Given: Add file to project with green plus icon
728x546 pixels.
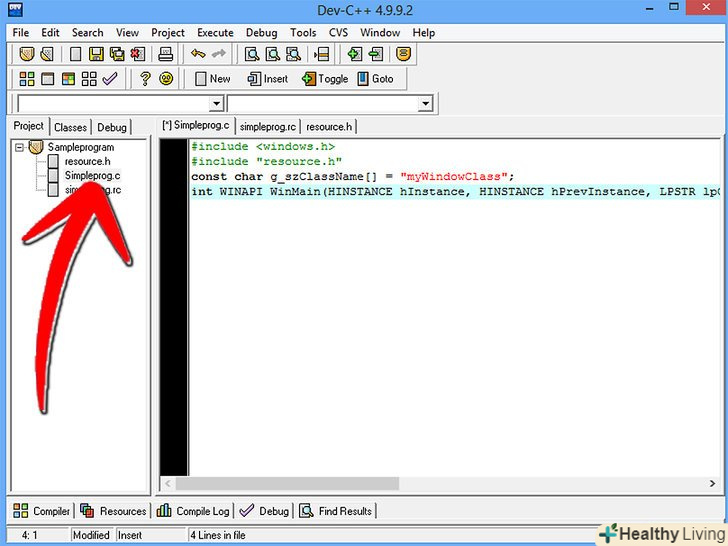Looking at the screenshot, I should click(355, 54).
